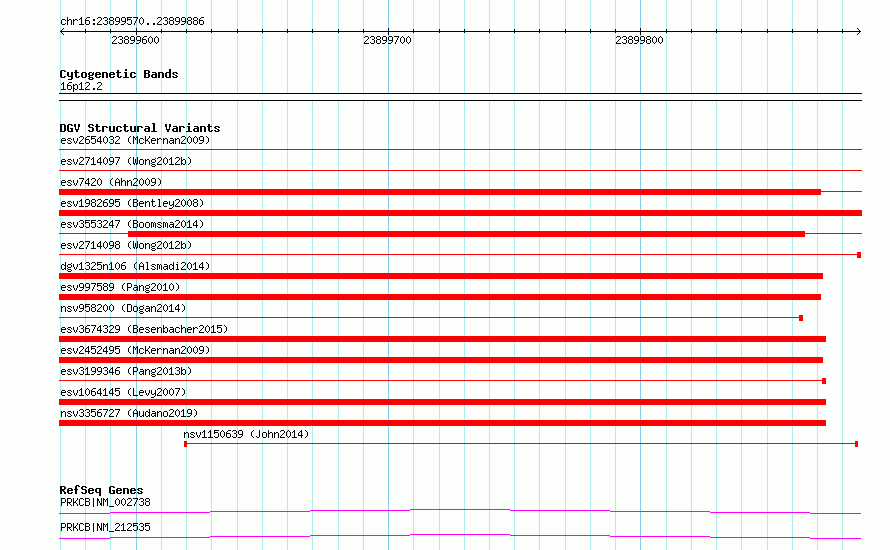This screenshot has width=890, height=550.
Task: Click the esv997589 (Pang2010) label
Action: tap(120, 287)
